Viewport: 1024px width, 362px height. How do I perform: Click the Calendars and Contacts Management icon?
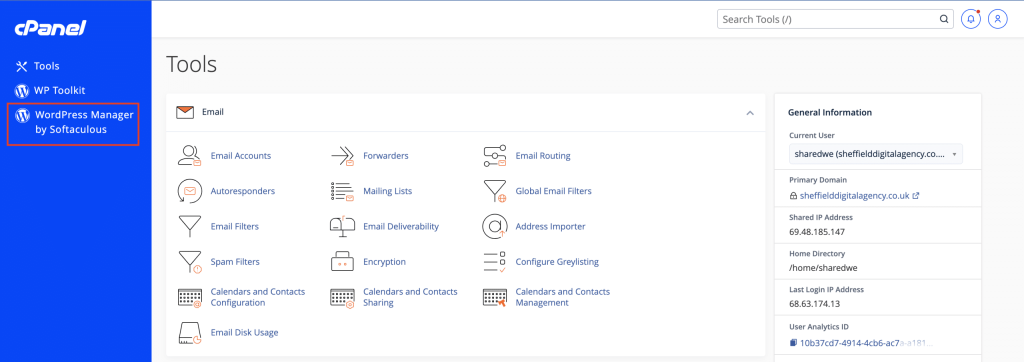point(494,297)
